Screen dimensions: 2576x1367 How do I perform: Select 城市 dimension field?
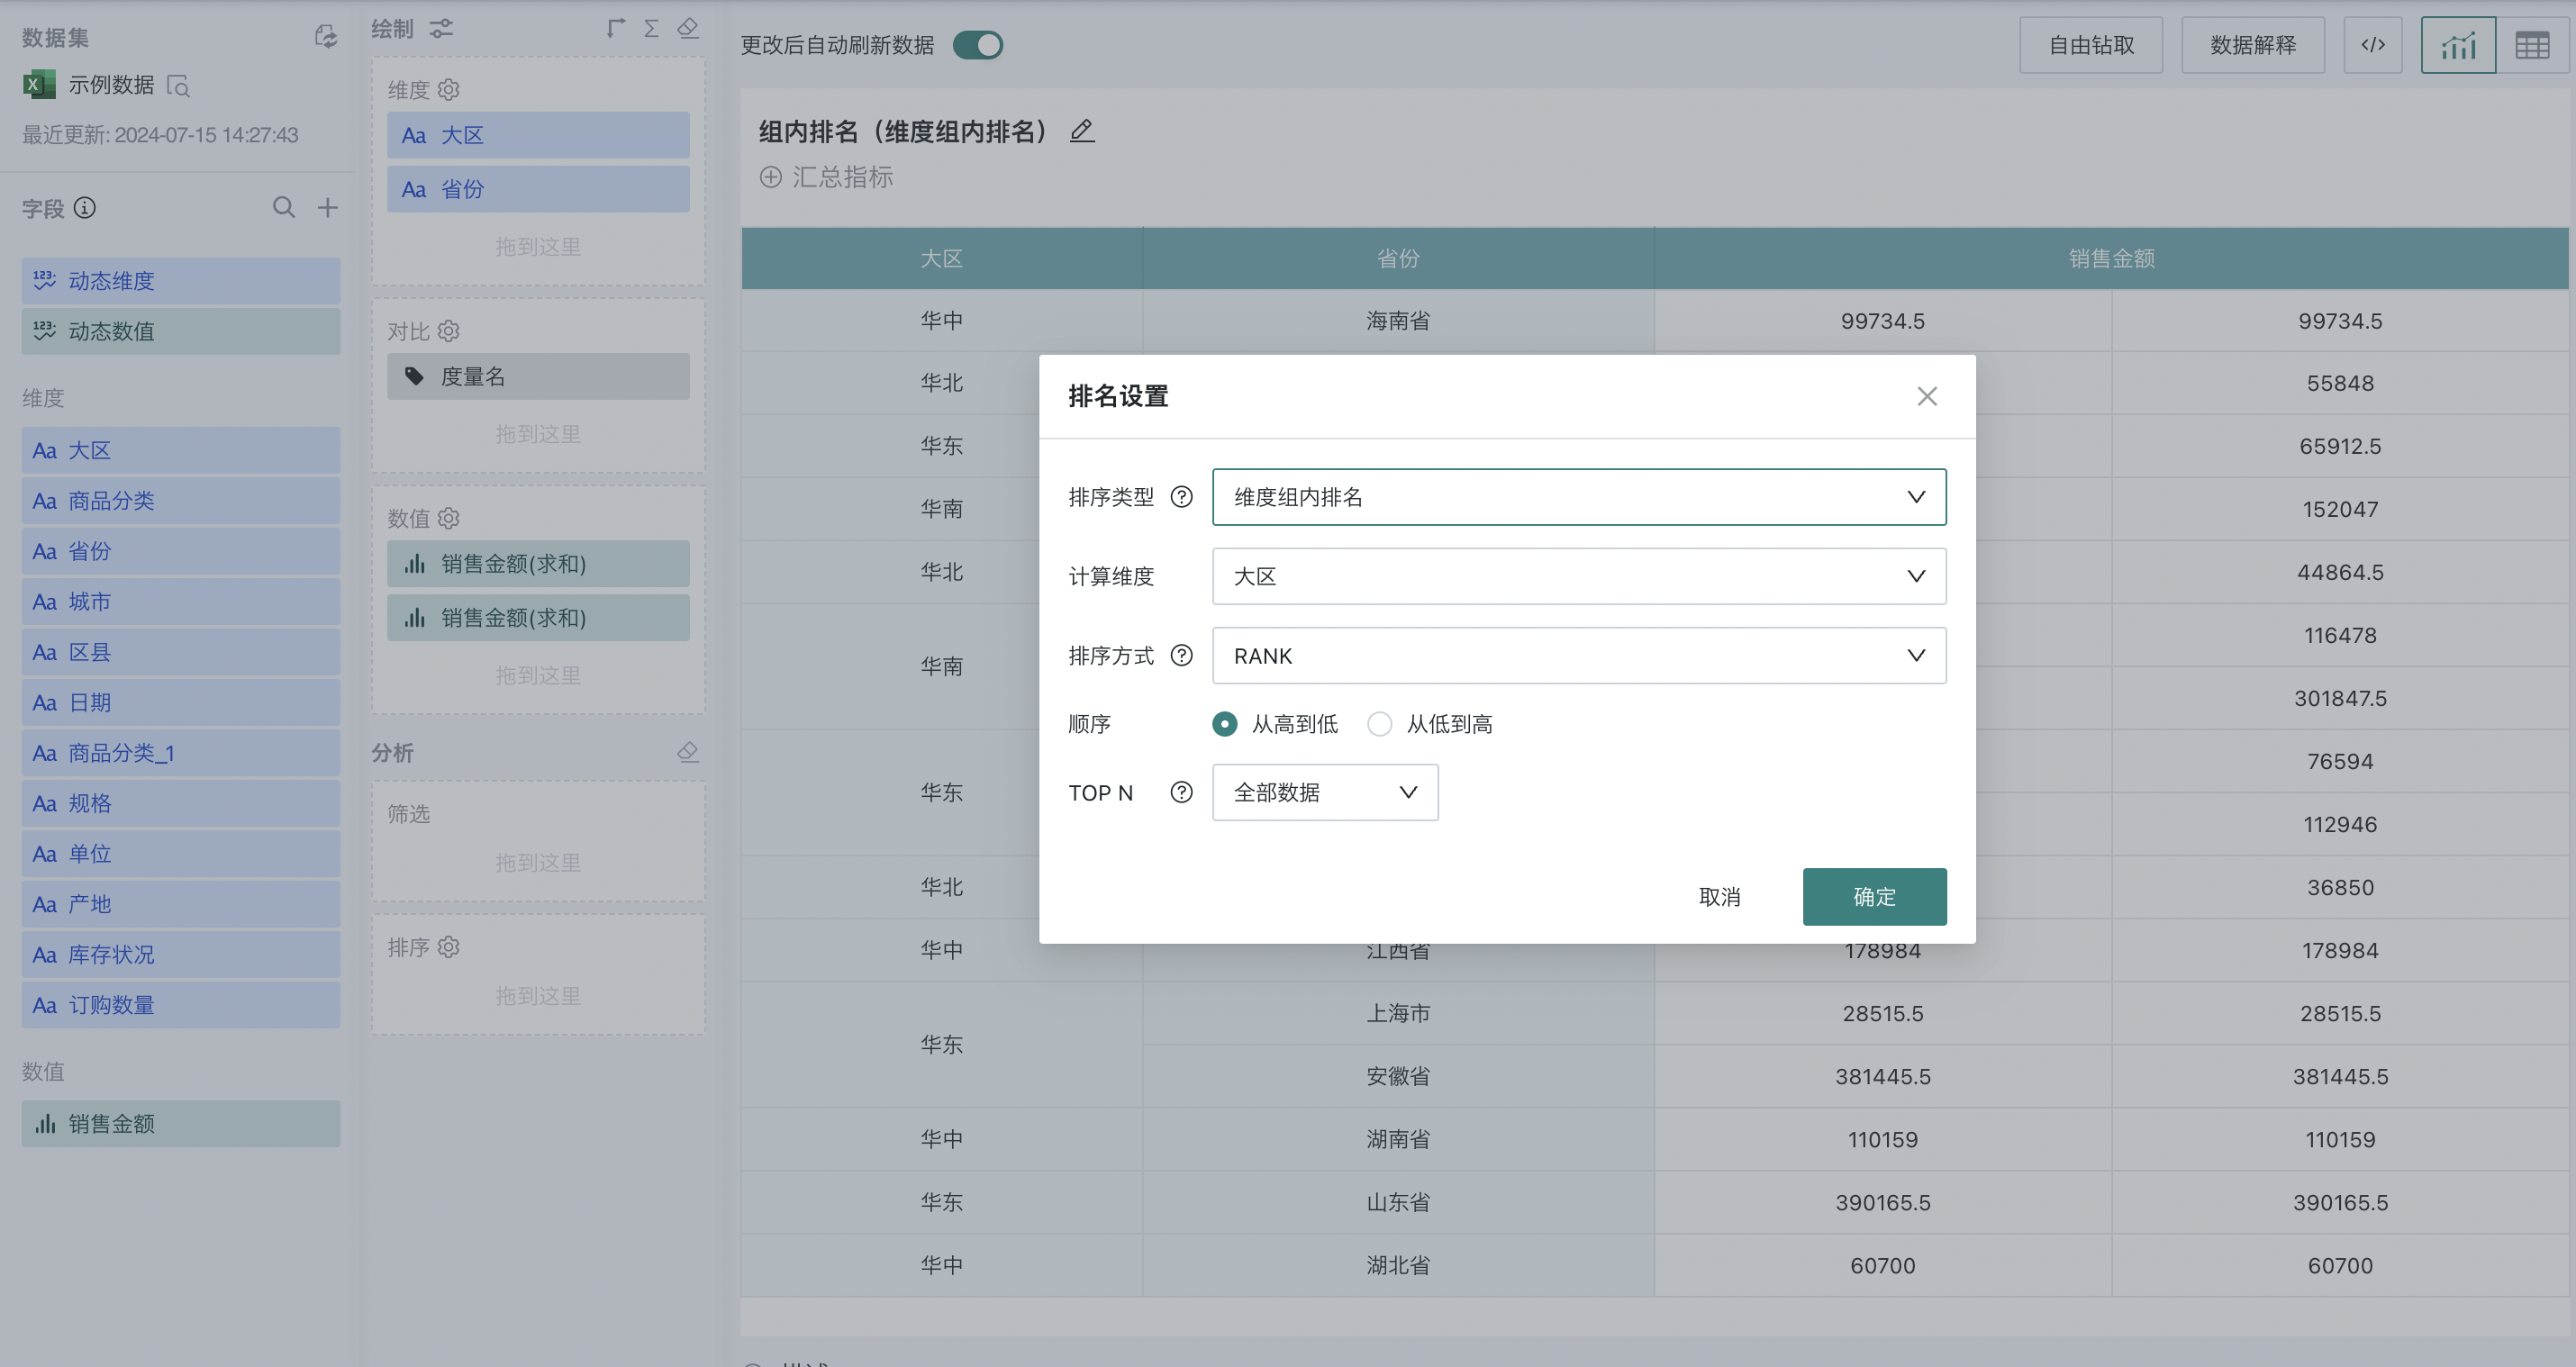[x=181, y=601]
